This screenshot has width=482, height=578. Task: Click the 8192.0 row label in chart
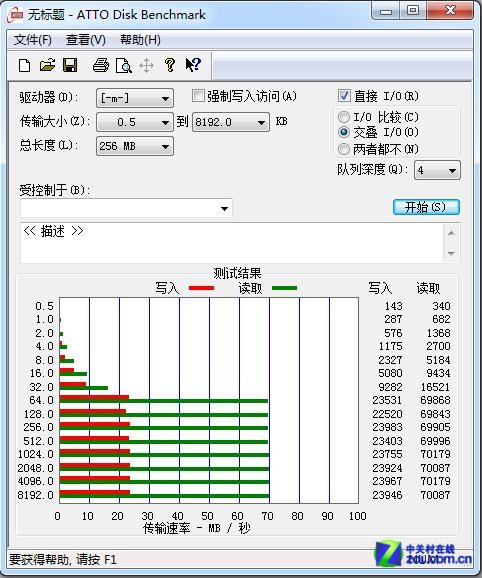pos(36,495)
